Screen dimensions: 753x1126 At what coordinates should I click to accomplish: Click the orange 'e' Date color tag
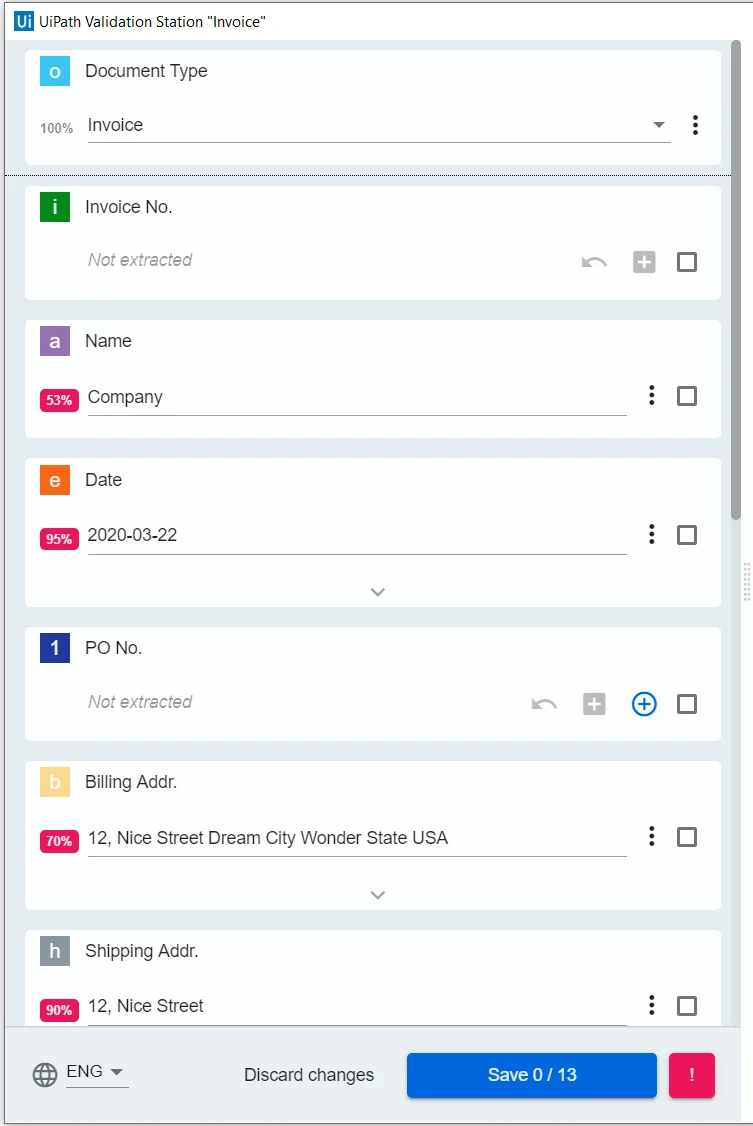coord(55,480)
